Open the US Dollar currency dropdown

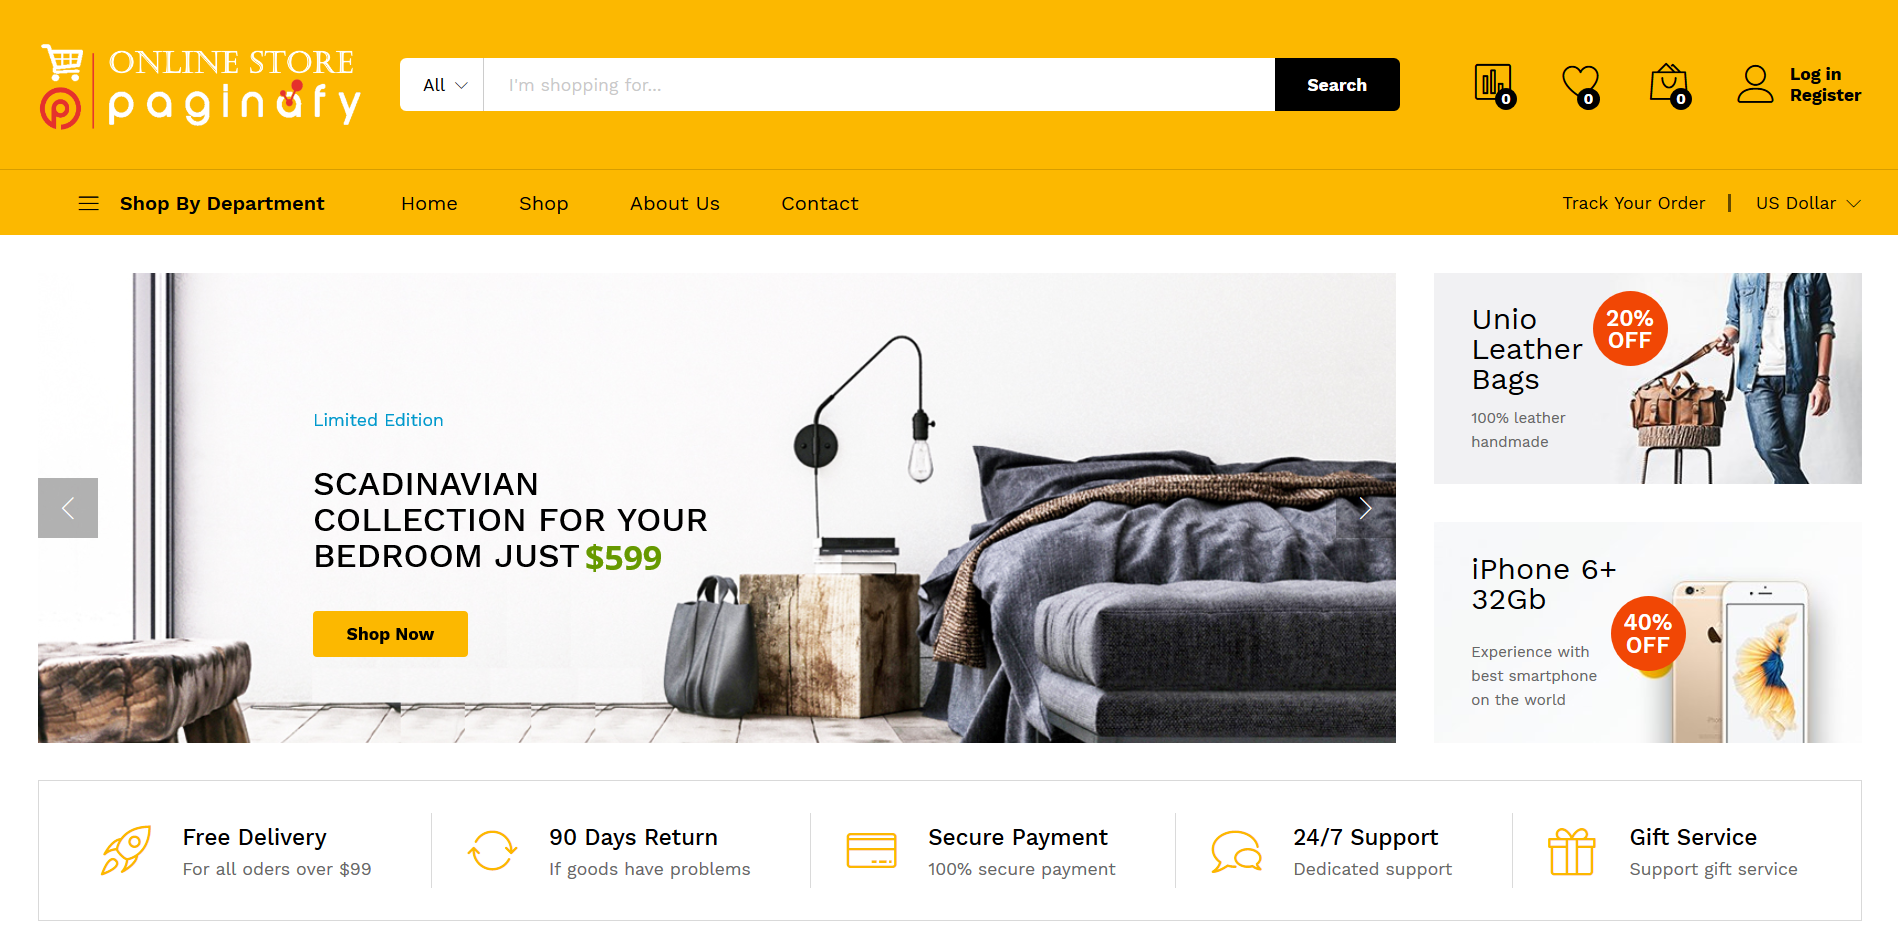click(1808, 203)
